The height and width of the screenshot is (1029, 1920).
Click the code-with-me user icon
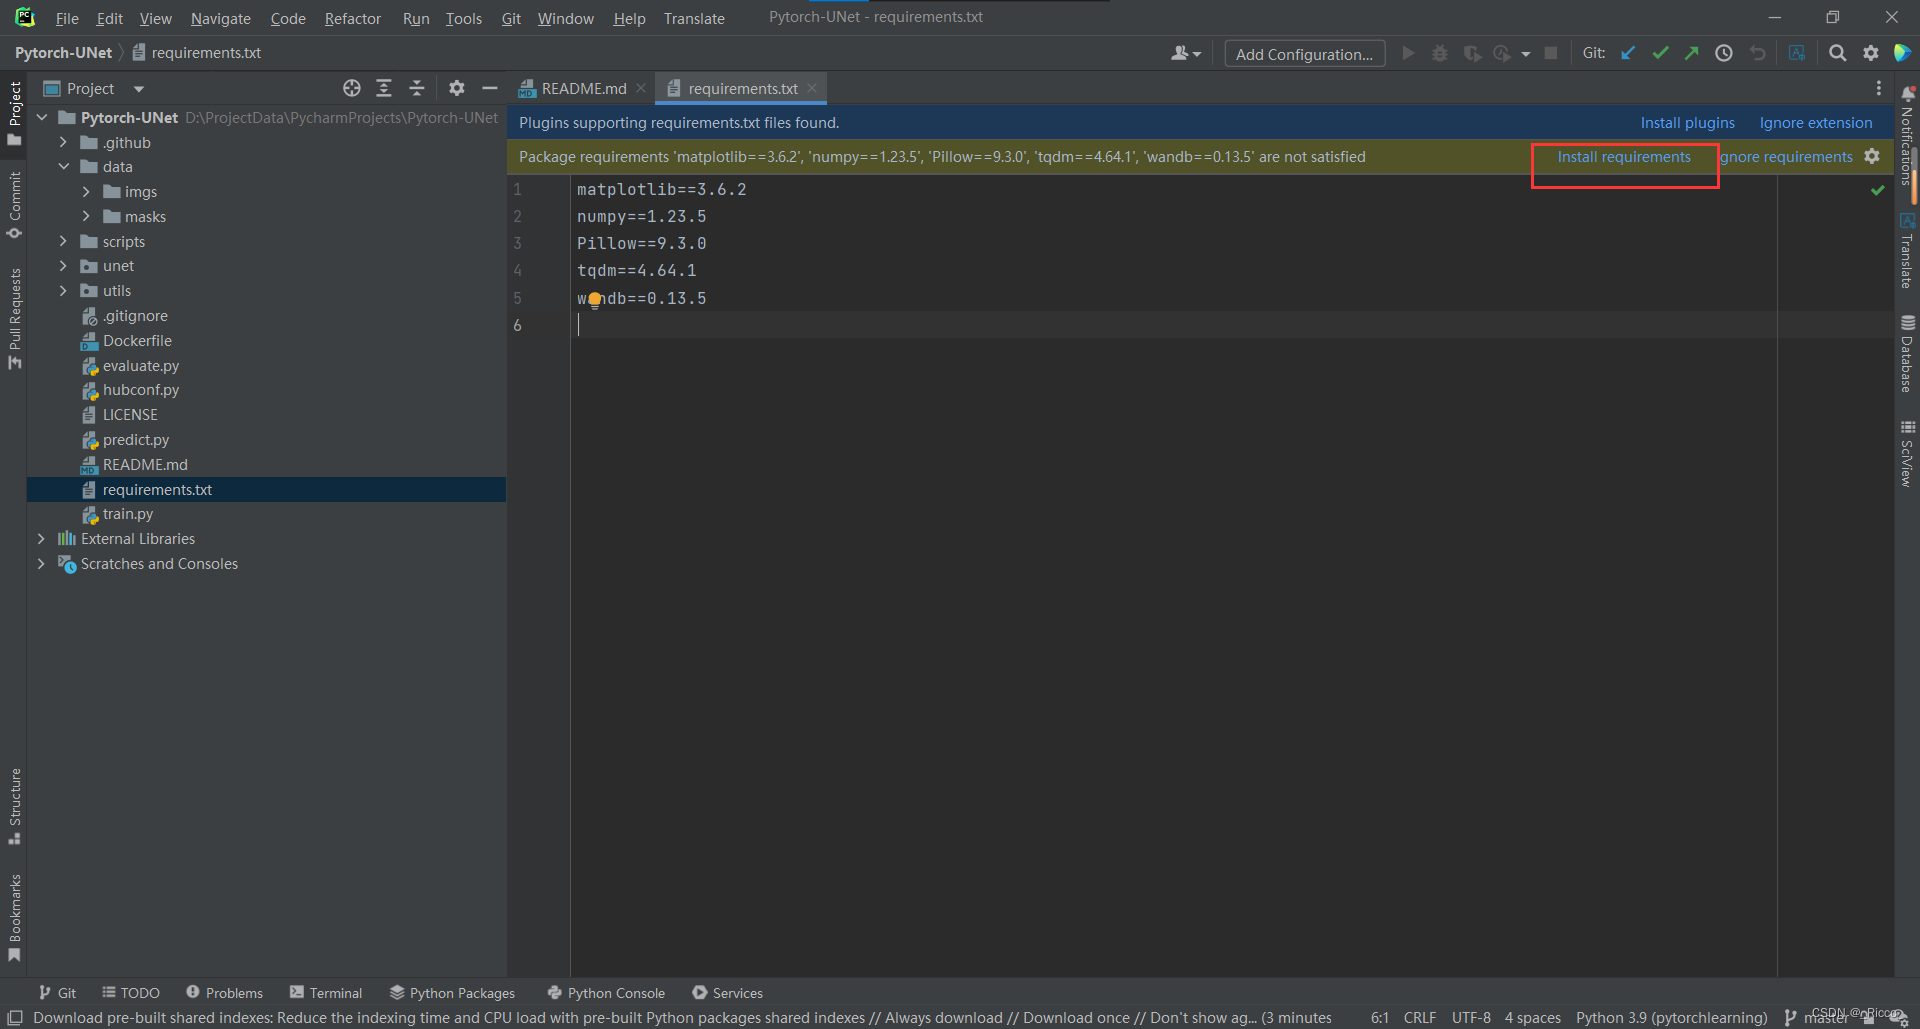click(x=1185, y=53)
